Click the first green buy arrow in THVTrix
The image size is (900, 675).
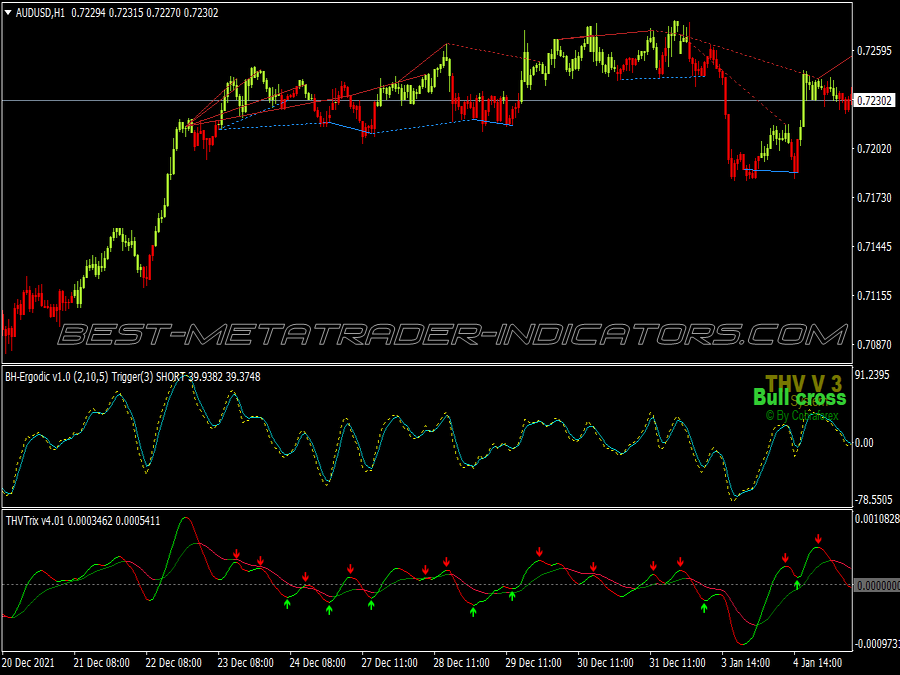pyautogui.click(x=287, y=603)
